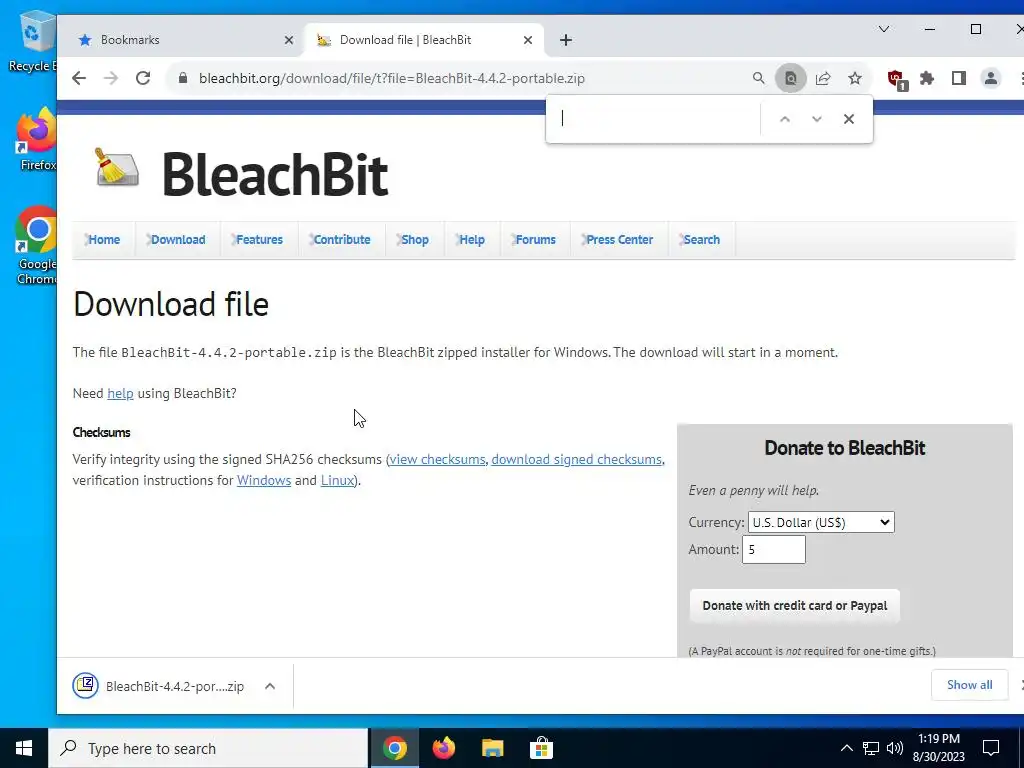This screenshot has width=1024, height=768.
Task: Open the Help menu item
Action: 472,240
